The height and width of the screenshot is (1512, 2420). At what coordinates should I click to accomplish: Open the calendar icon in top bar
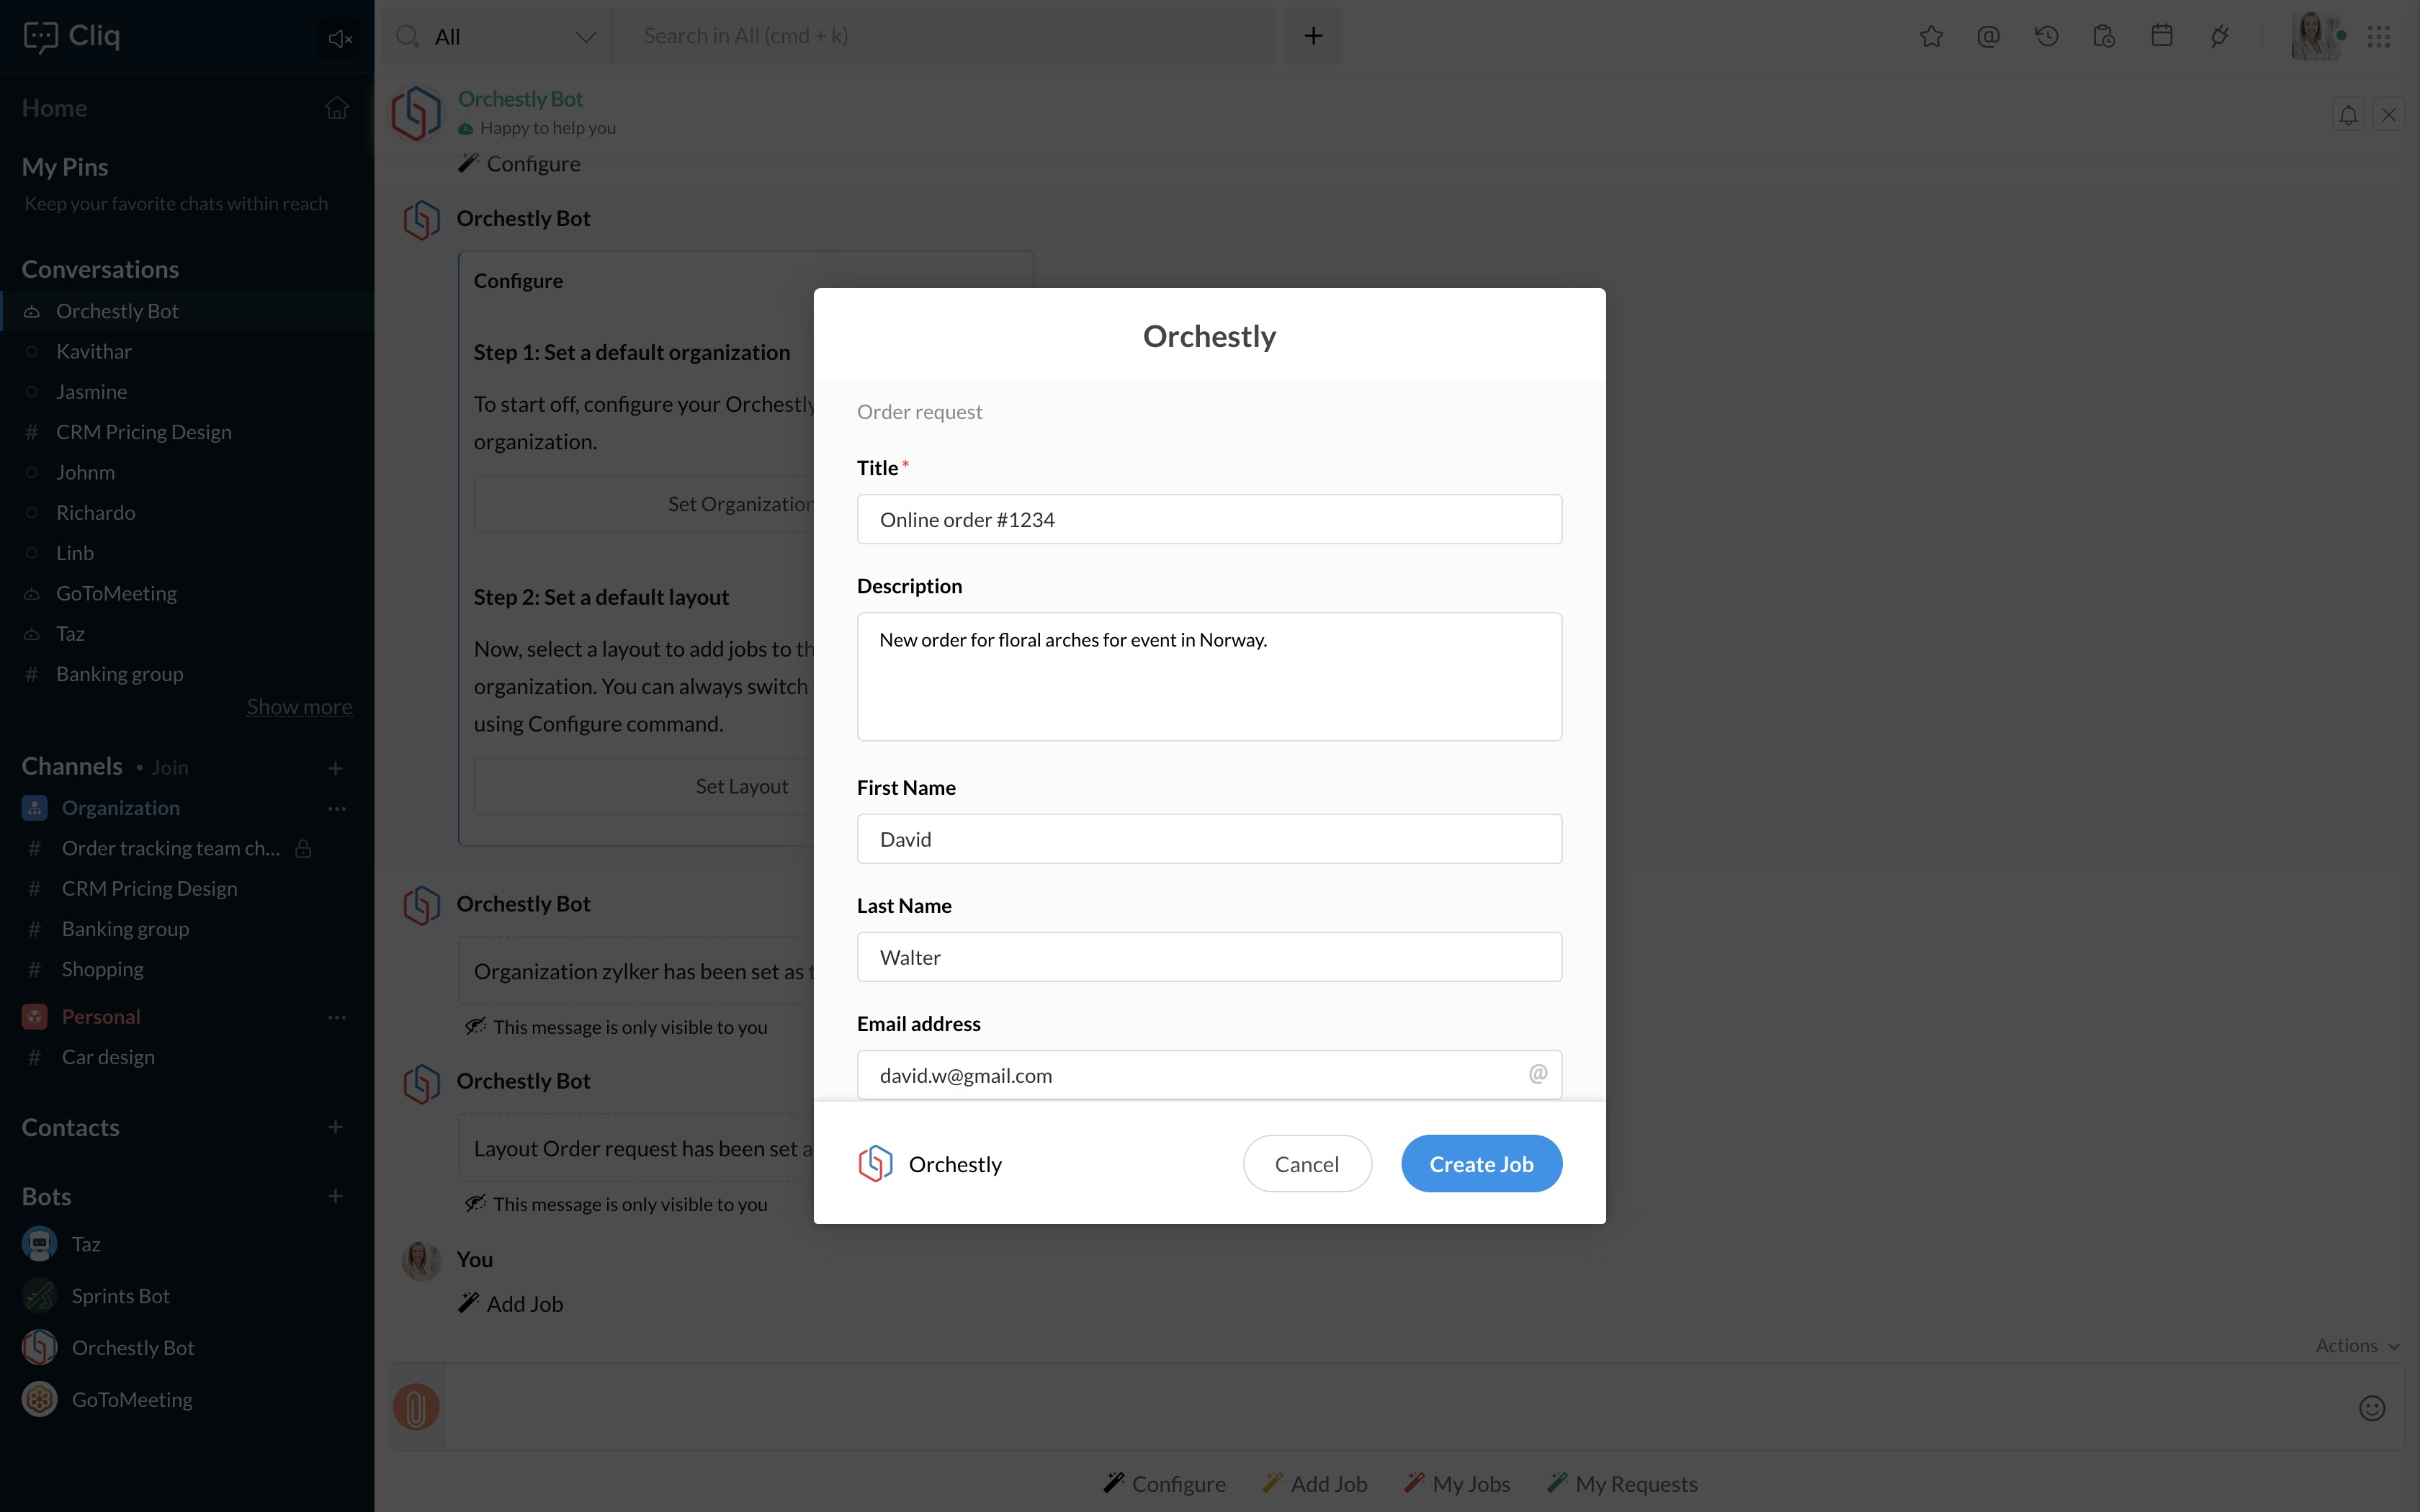[x=2161, y=36]
